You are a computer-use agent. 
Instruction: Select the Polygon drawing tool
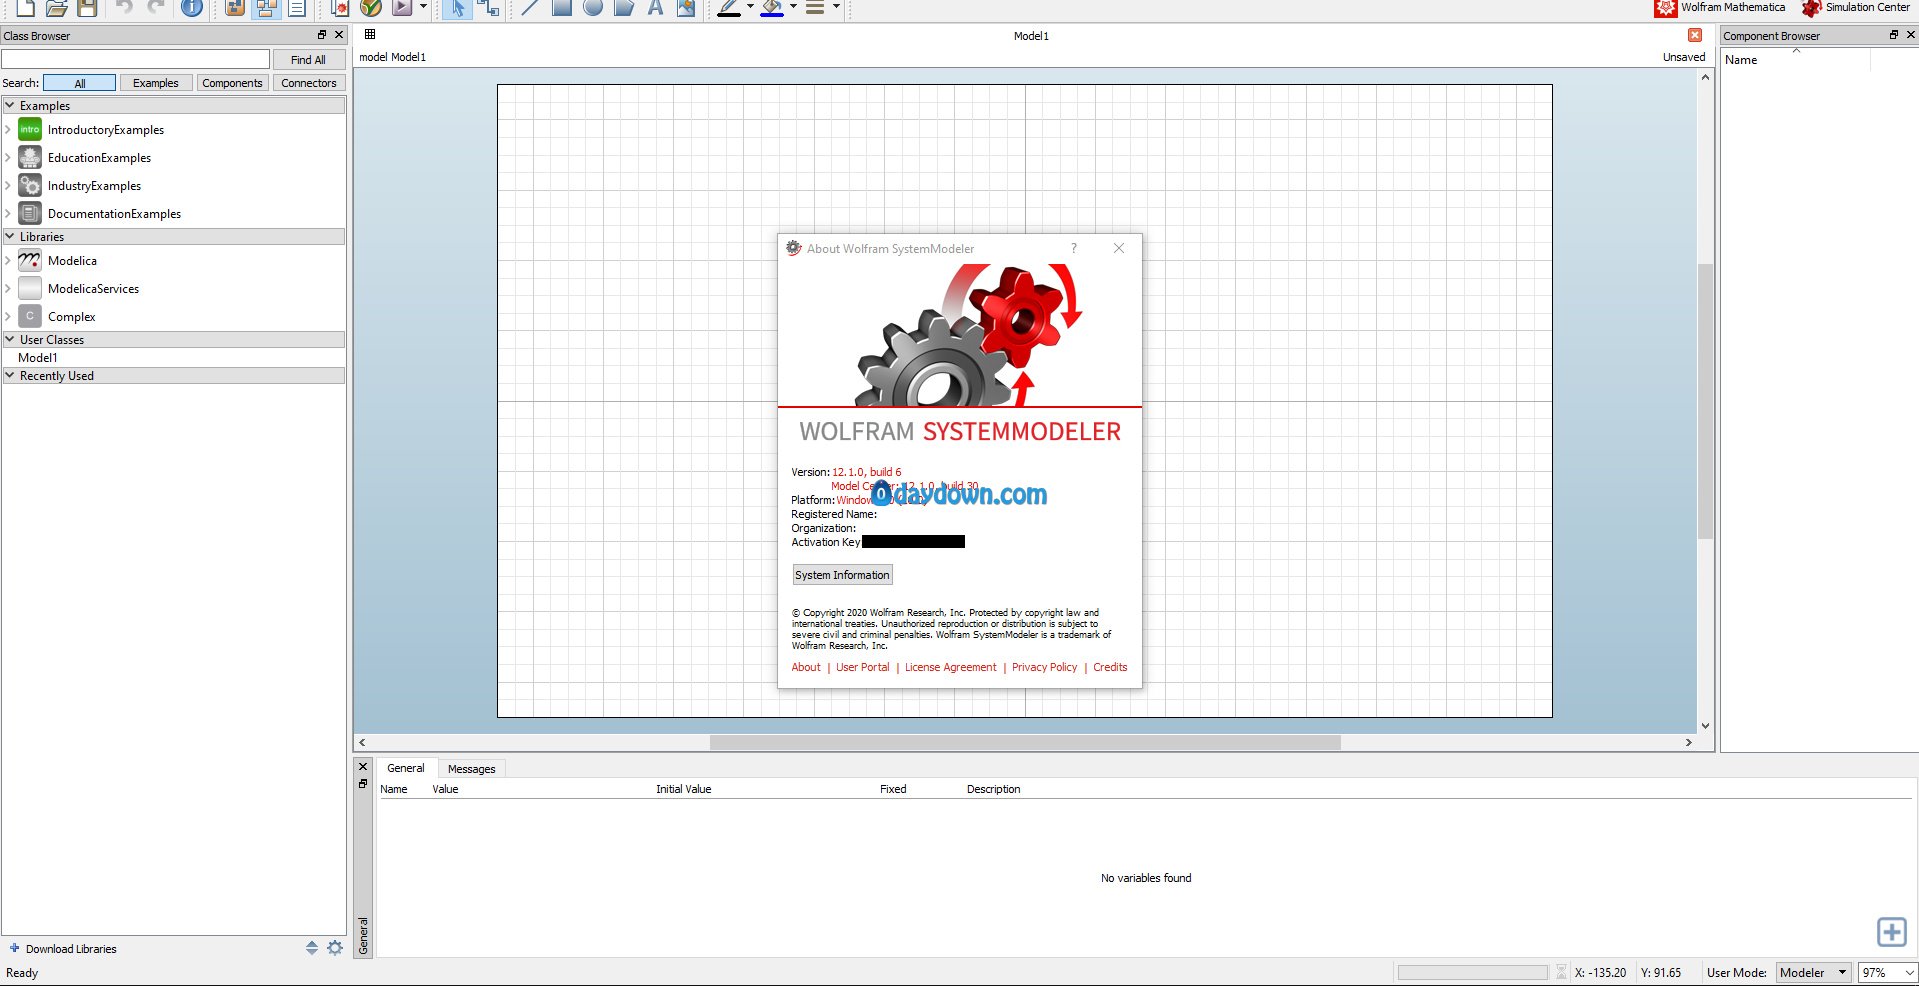(624, 8)
